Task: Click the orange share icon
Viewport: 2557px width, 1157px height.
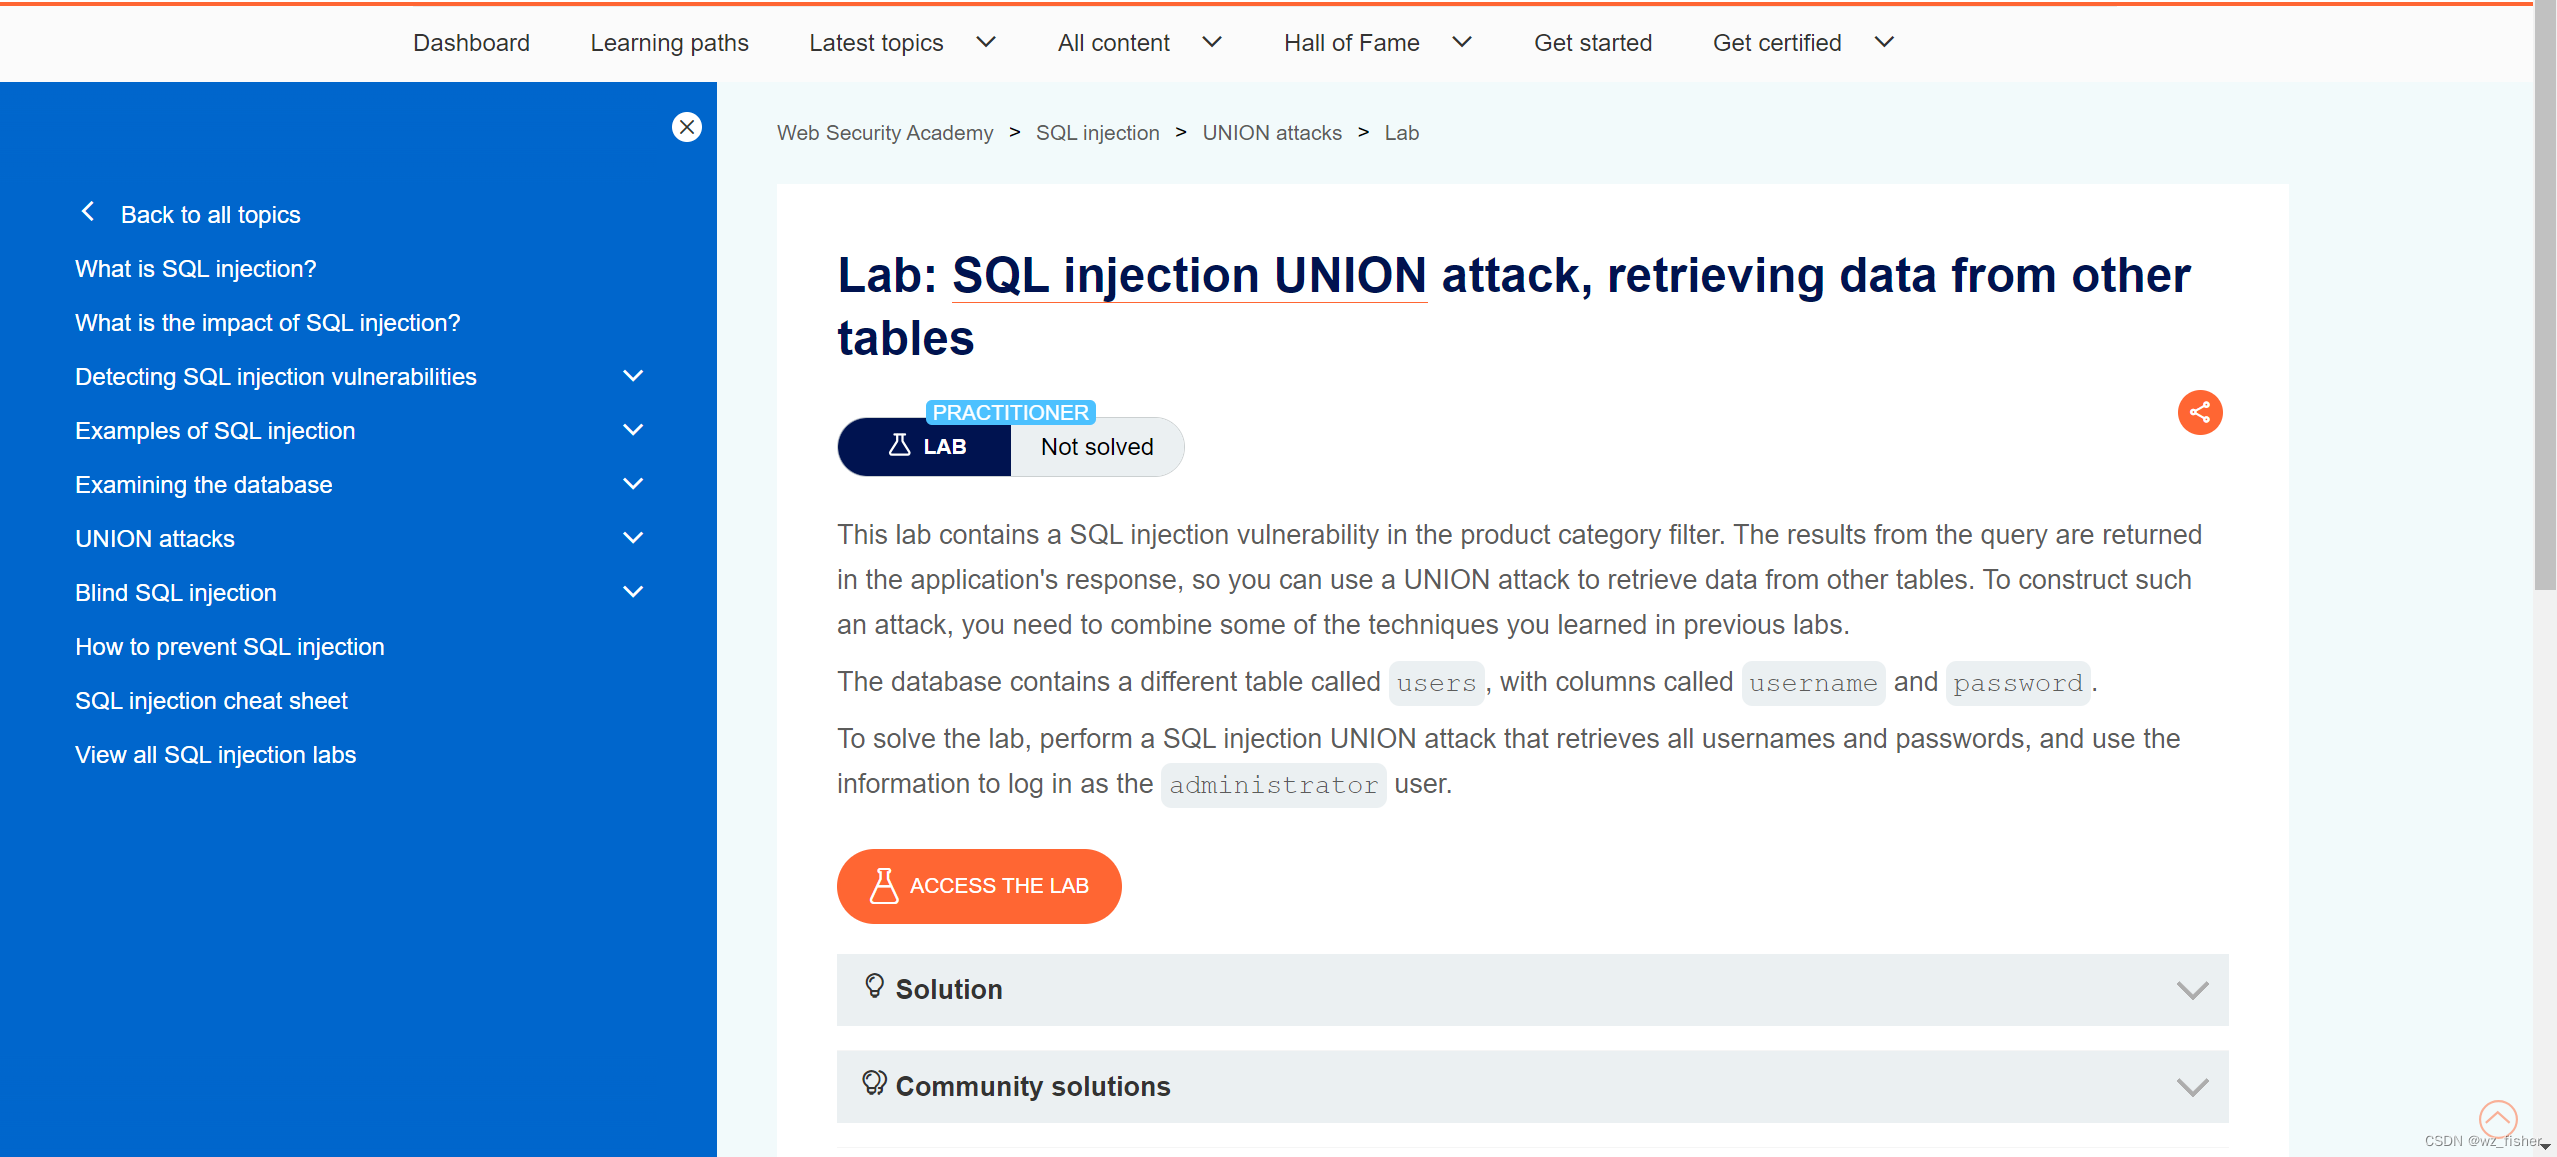Action: pos(2199,412)
